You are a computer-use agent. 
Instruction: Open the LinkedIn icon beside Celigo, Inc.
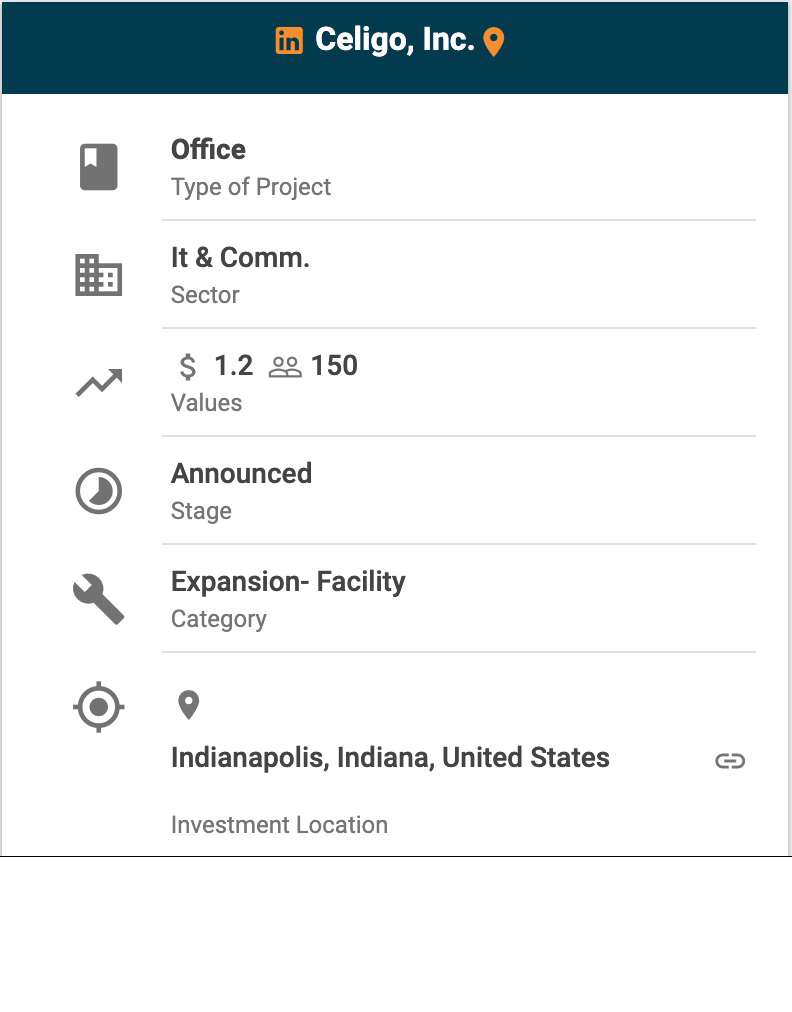(x=289, y=41)
